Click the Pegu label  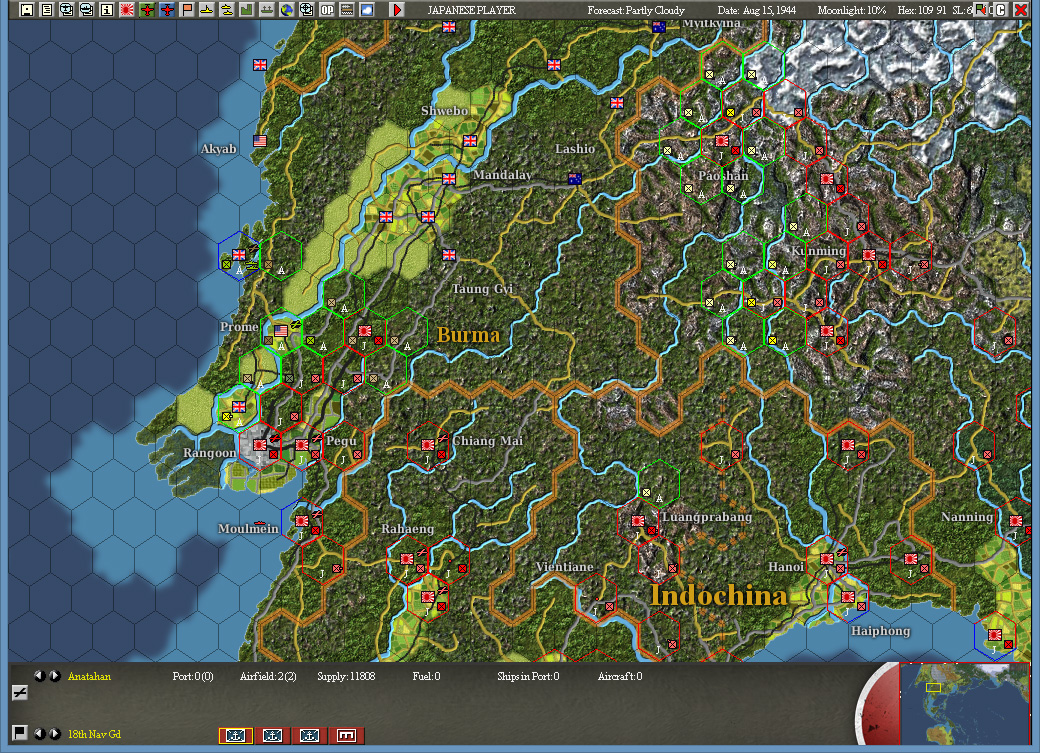pyautogui.click(x=342, y=441)
